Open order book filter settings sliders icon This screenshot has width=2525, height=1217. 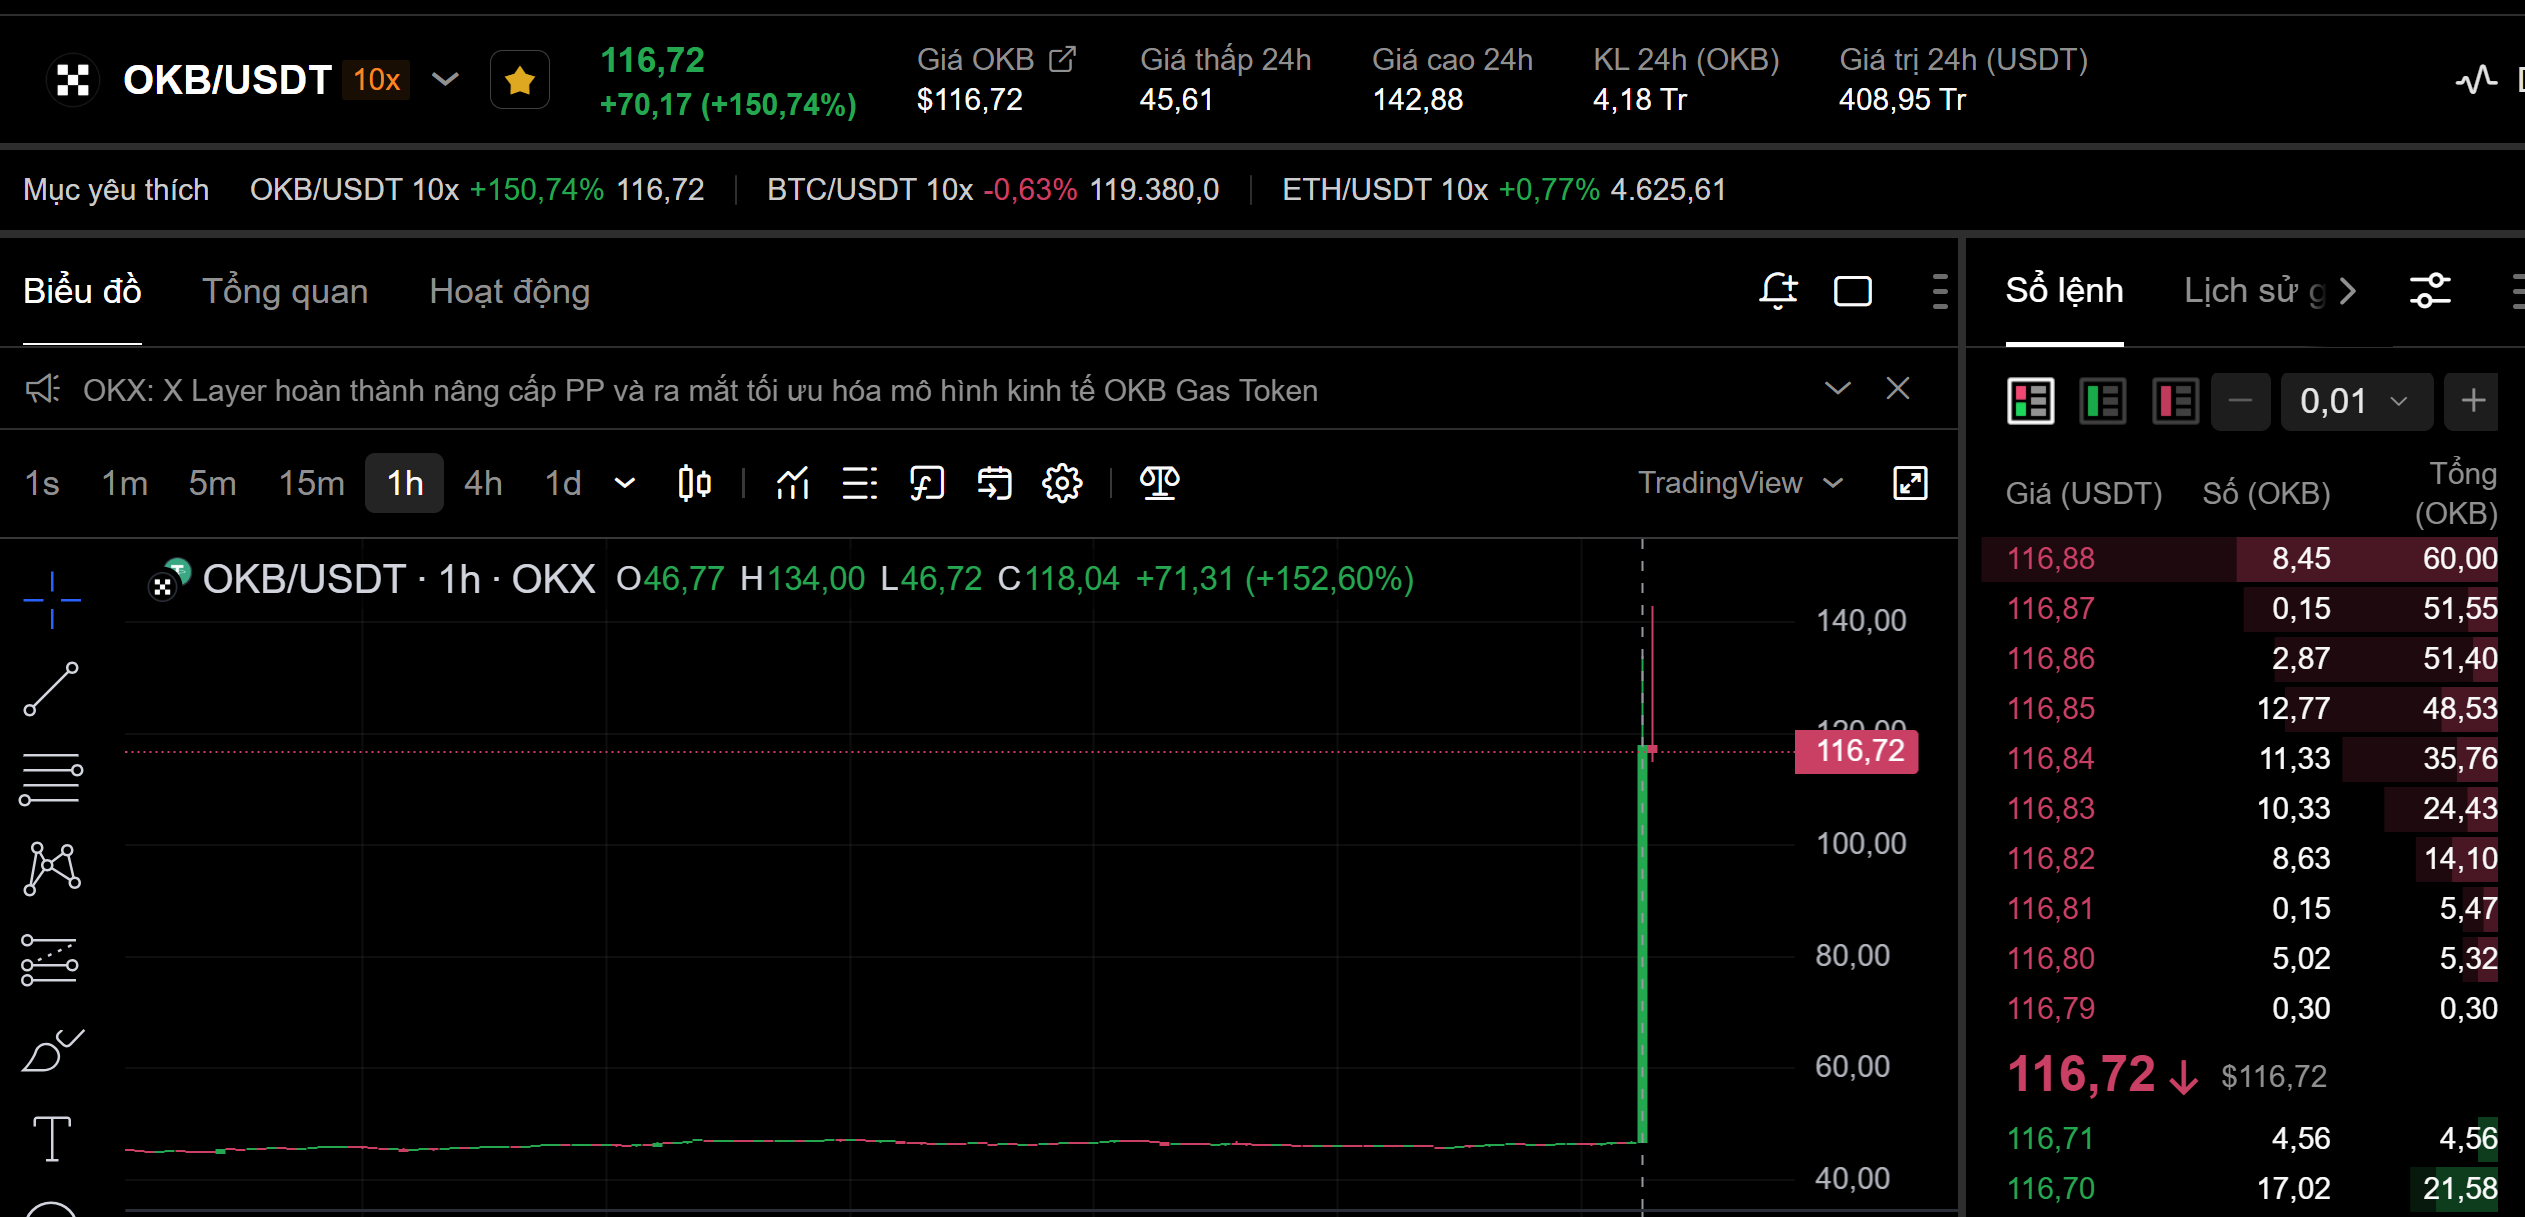point(2430,291)
